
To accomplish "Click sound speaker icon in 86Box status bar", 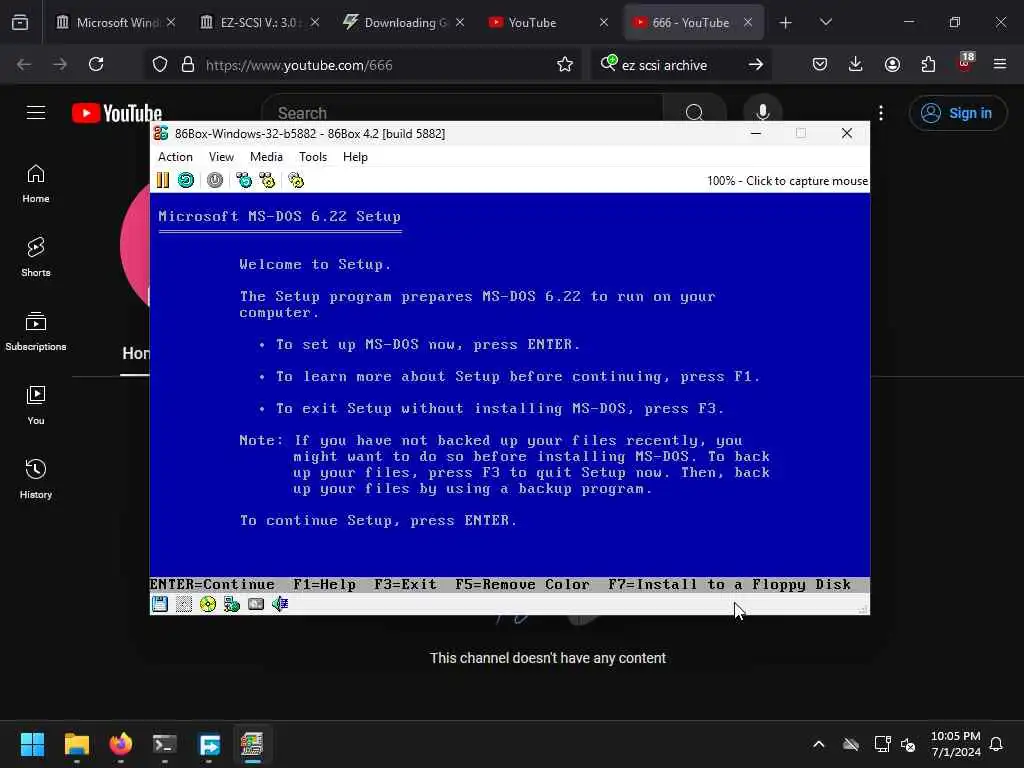I will coord(280,604).
